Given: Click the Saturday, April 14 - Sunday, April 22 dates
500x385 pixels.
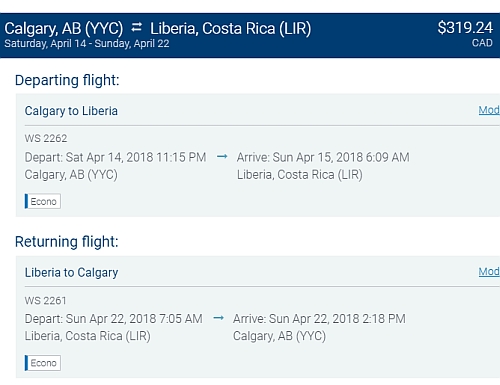Looking at the screenshot, I should pos(87,44).
